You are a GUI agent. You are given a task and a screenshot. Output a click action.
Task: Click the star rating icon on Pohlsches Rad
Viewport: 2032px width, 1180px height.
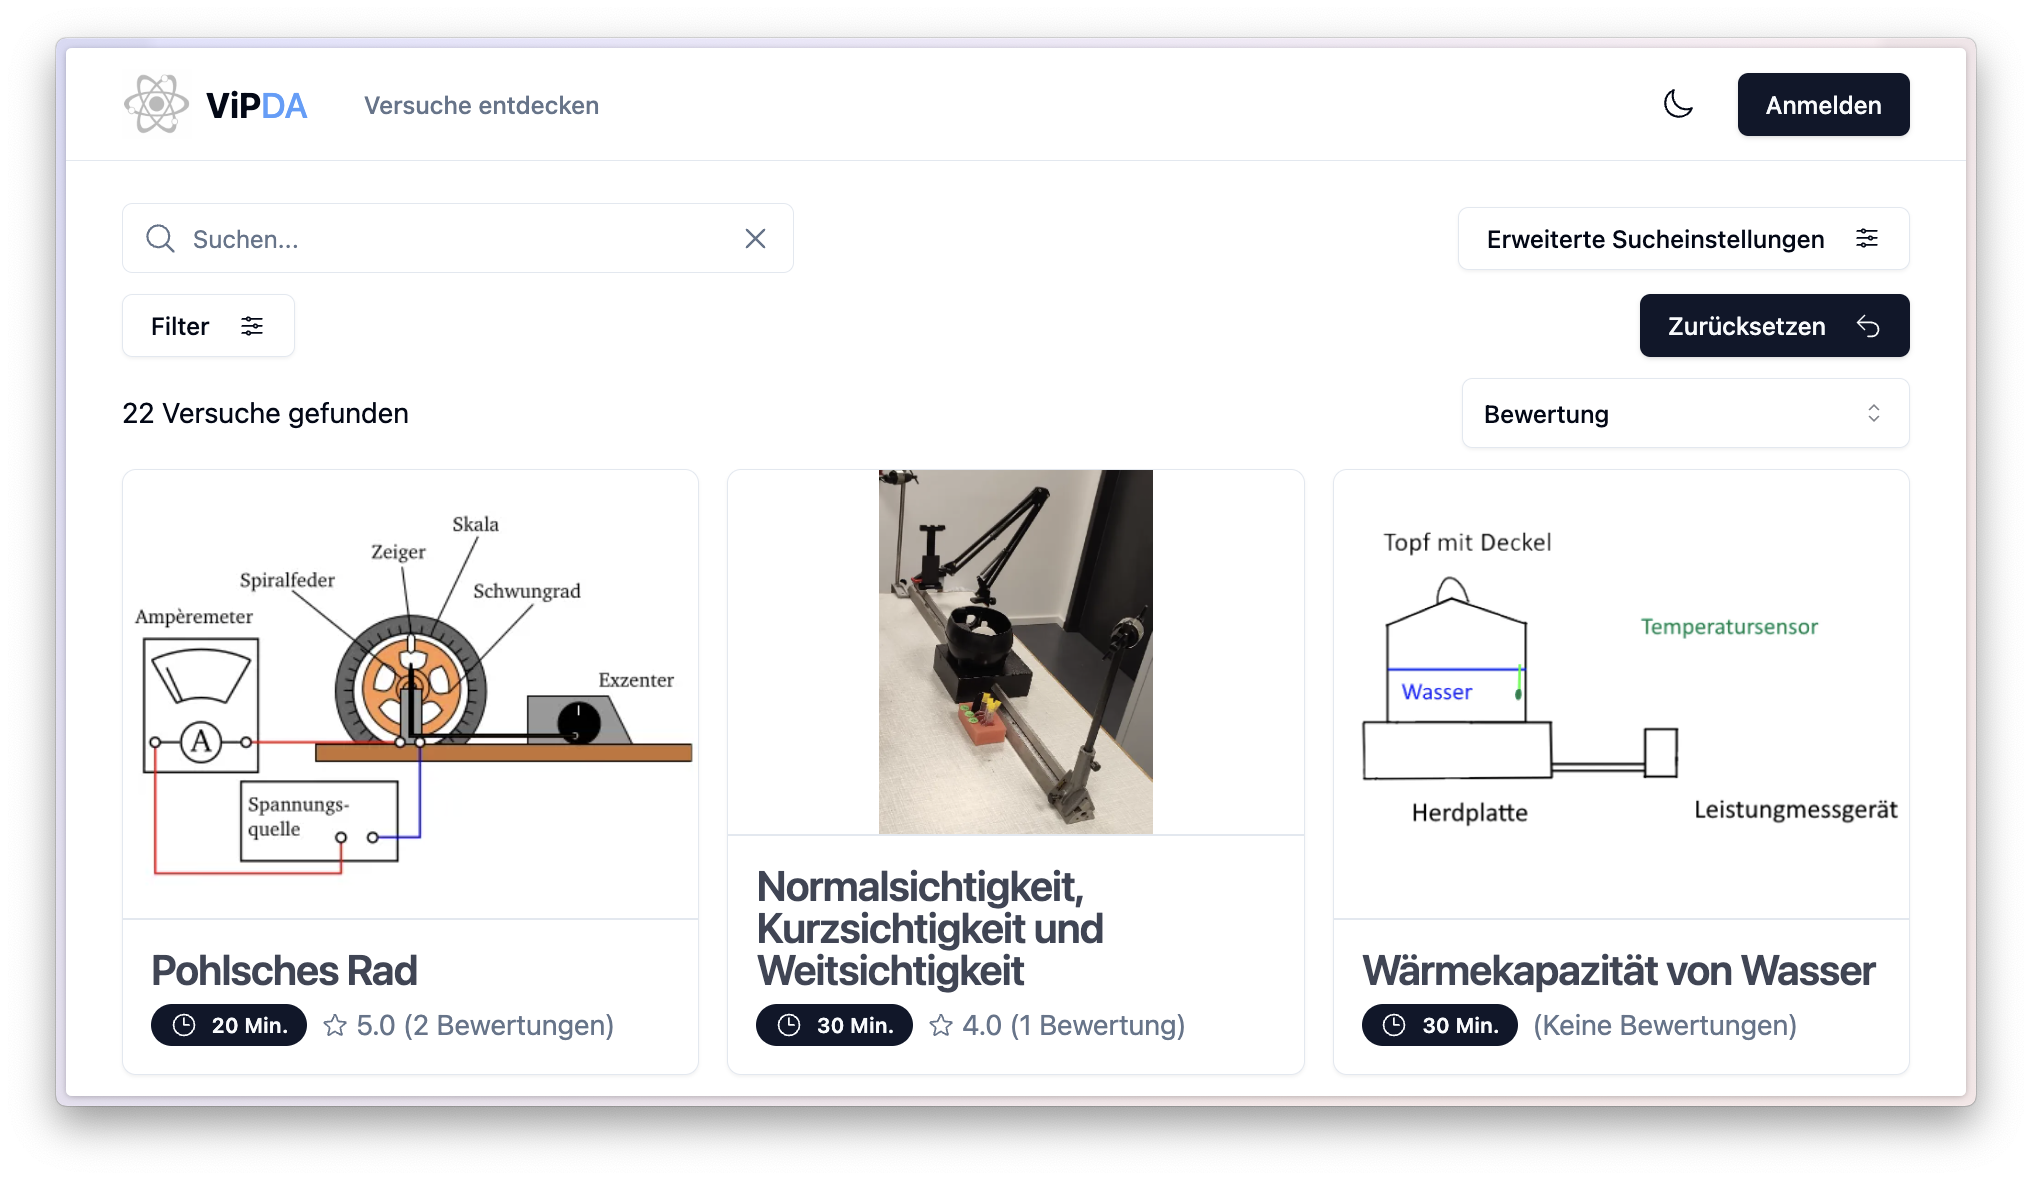tap(335, 1025)
